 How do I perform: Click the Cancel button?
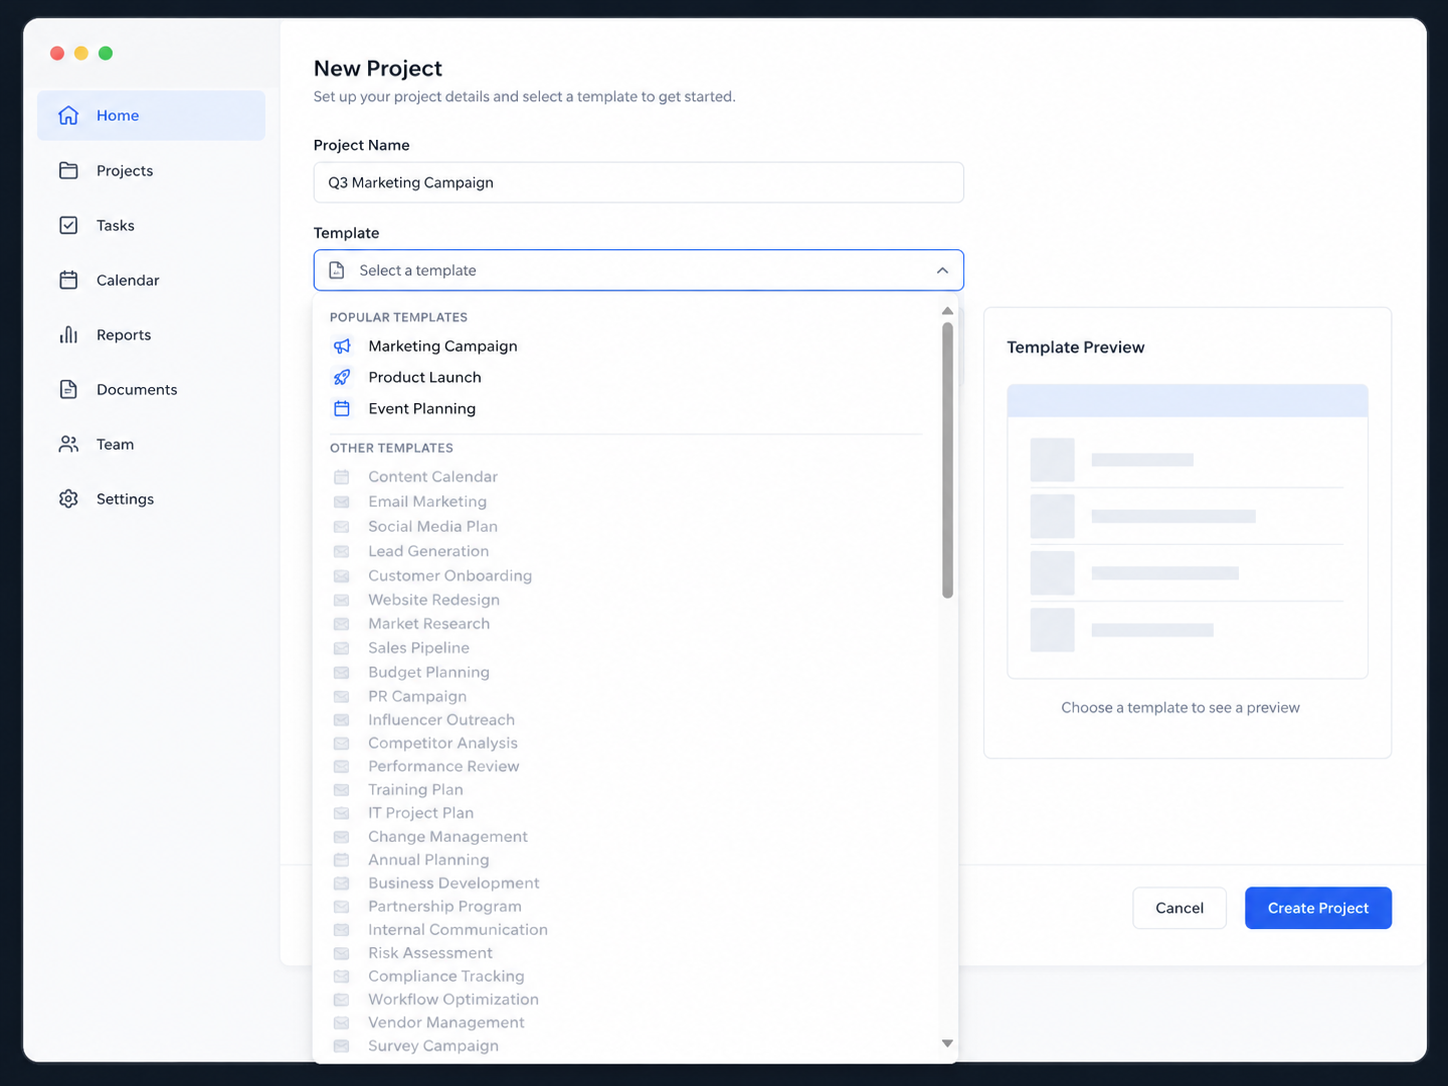click(x=1179, y=908)
